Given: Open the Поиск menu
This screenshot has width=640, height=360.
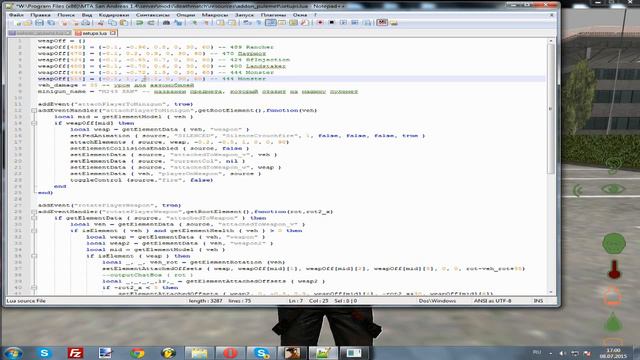Looking at the screenshot, I should (x=66, y=15).
